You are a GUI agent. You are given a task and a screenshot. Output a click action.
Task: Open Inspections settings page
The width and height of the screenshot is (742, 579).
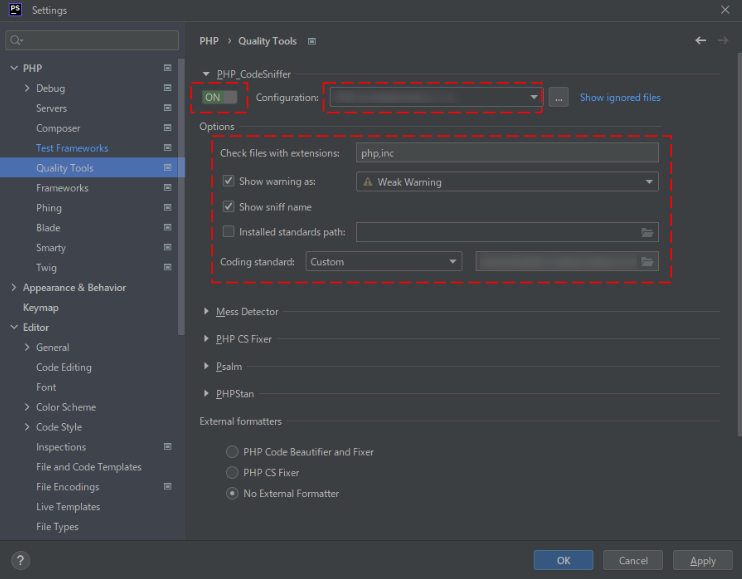click(61, 447)
